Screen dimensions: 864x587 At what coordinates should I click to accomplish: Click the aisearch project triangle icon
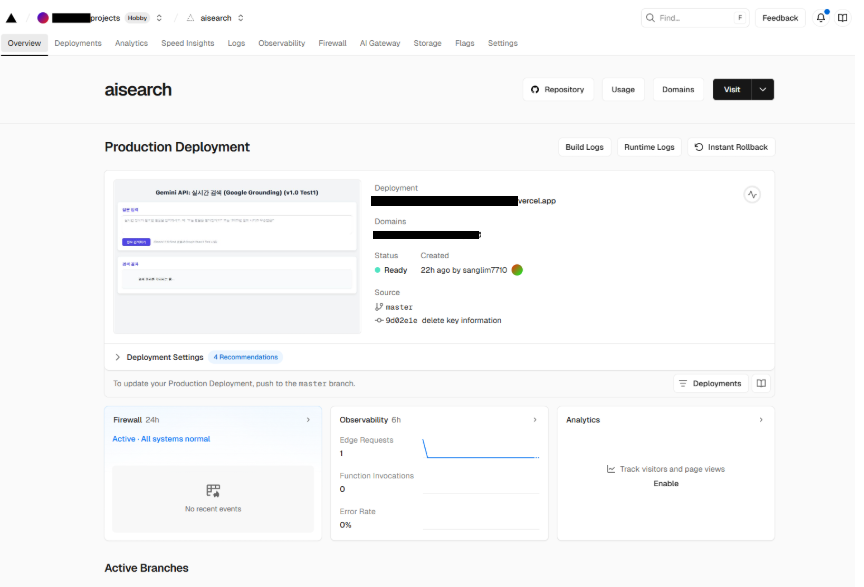(190, 18)
